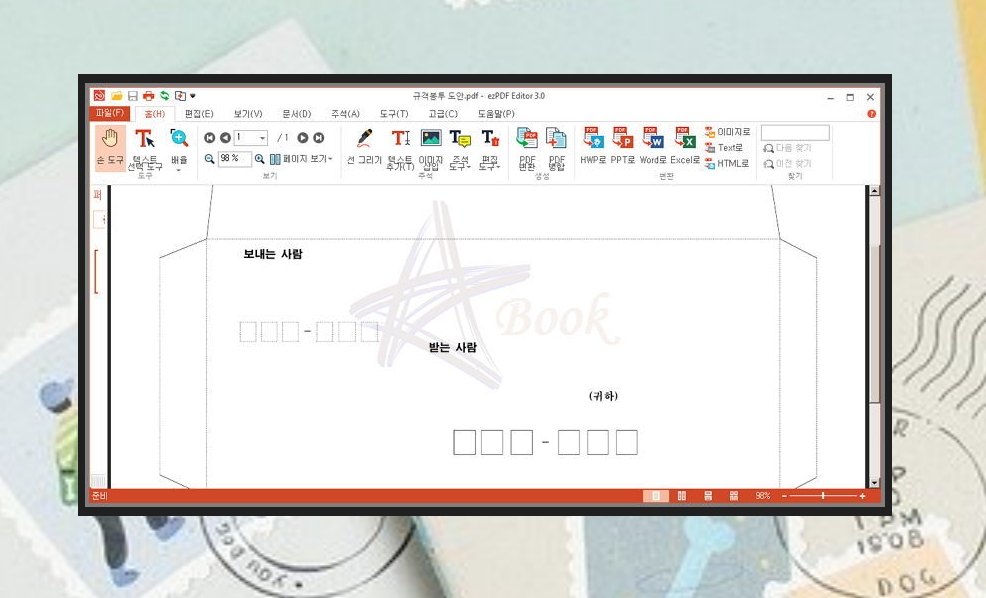Click zoom minus on status bar
This screenshot has width=986, height=598.
point(784,496)
